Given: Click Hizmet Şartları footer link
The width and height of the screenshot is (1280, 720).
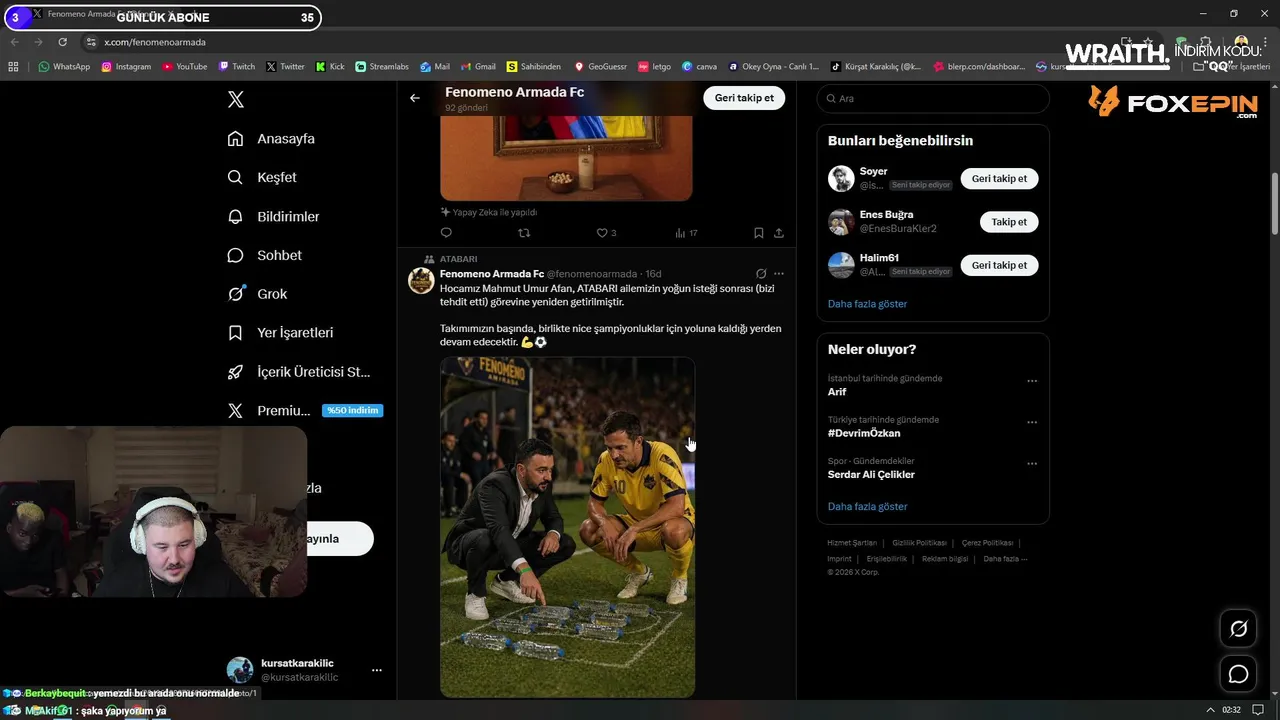Looking at the screenshot, I should [852, 543].
